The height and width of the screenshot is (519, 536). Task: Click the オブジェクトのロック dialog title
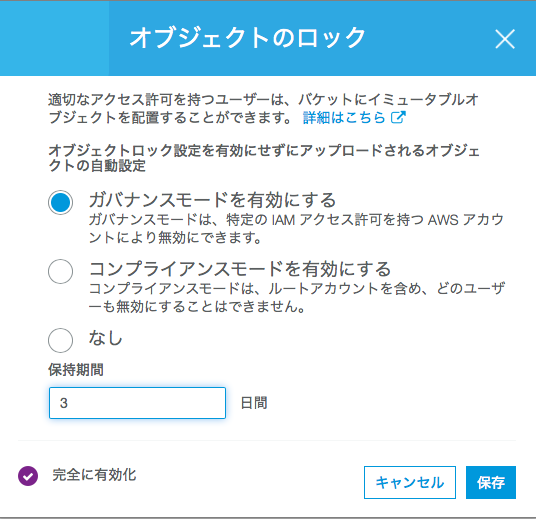248,37
